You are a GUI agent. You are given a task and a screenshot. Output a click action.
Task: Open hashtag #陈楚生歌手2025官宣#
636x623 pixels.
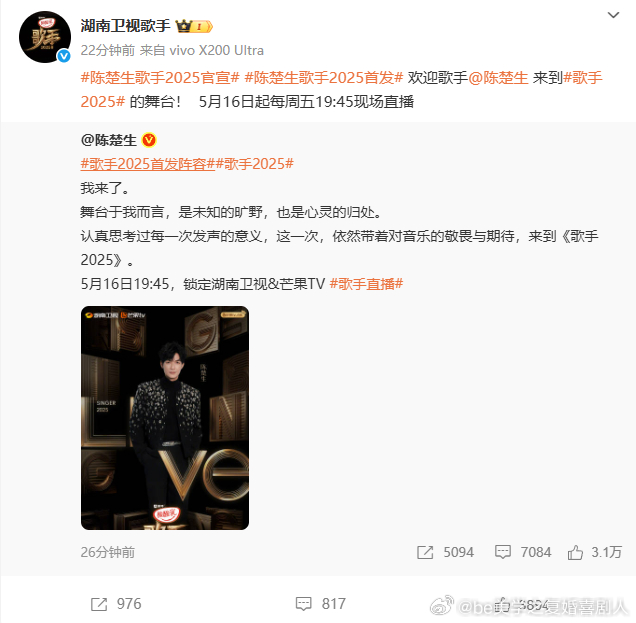(160, 77)
